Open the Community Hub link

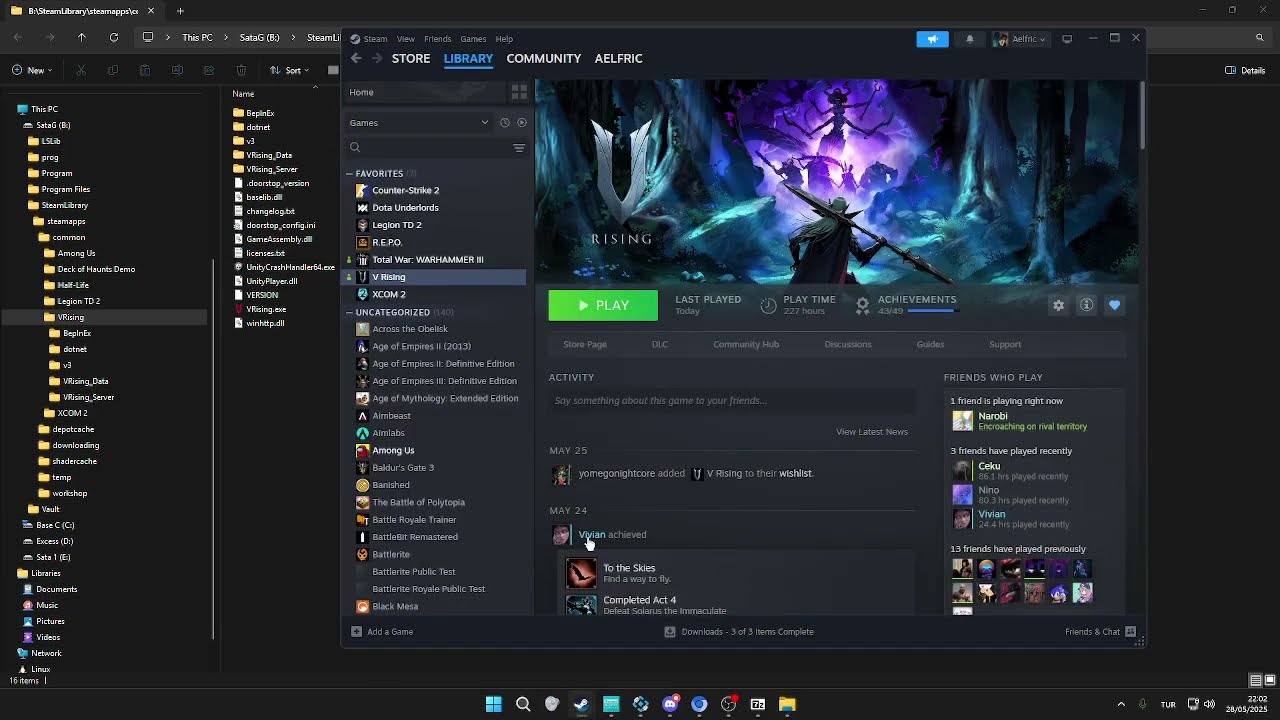click(x=746, y=344)
